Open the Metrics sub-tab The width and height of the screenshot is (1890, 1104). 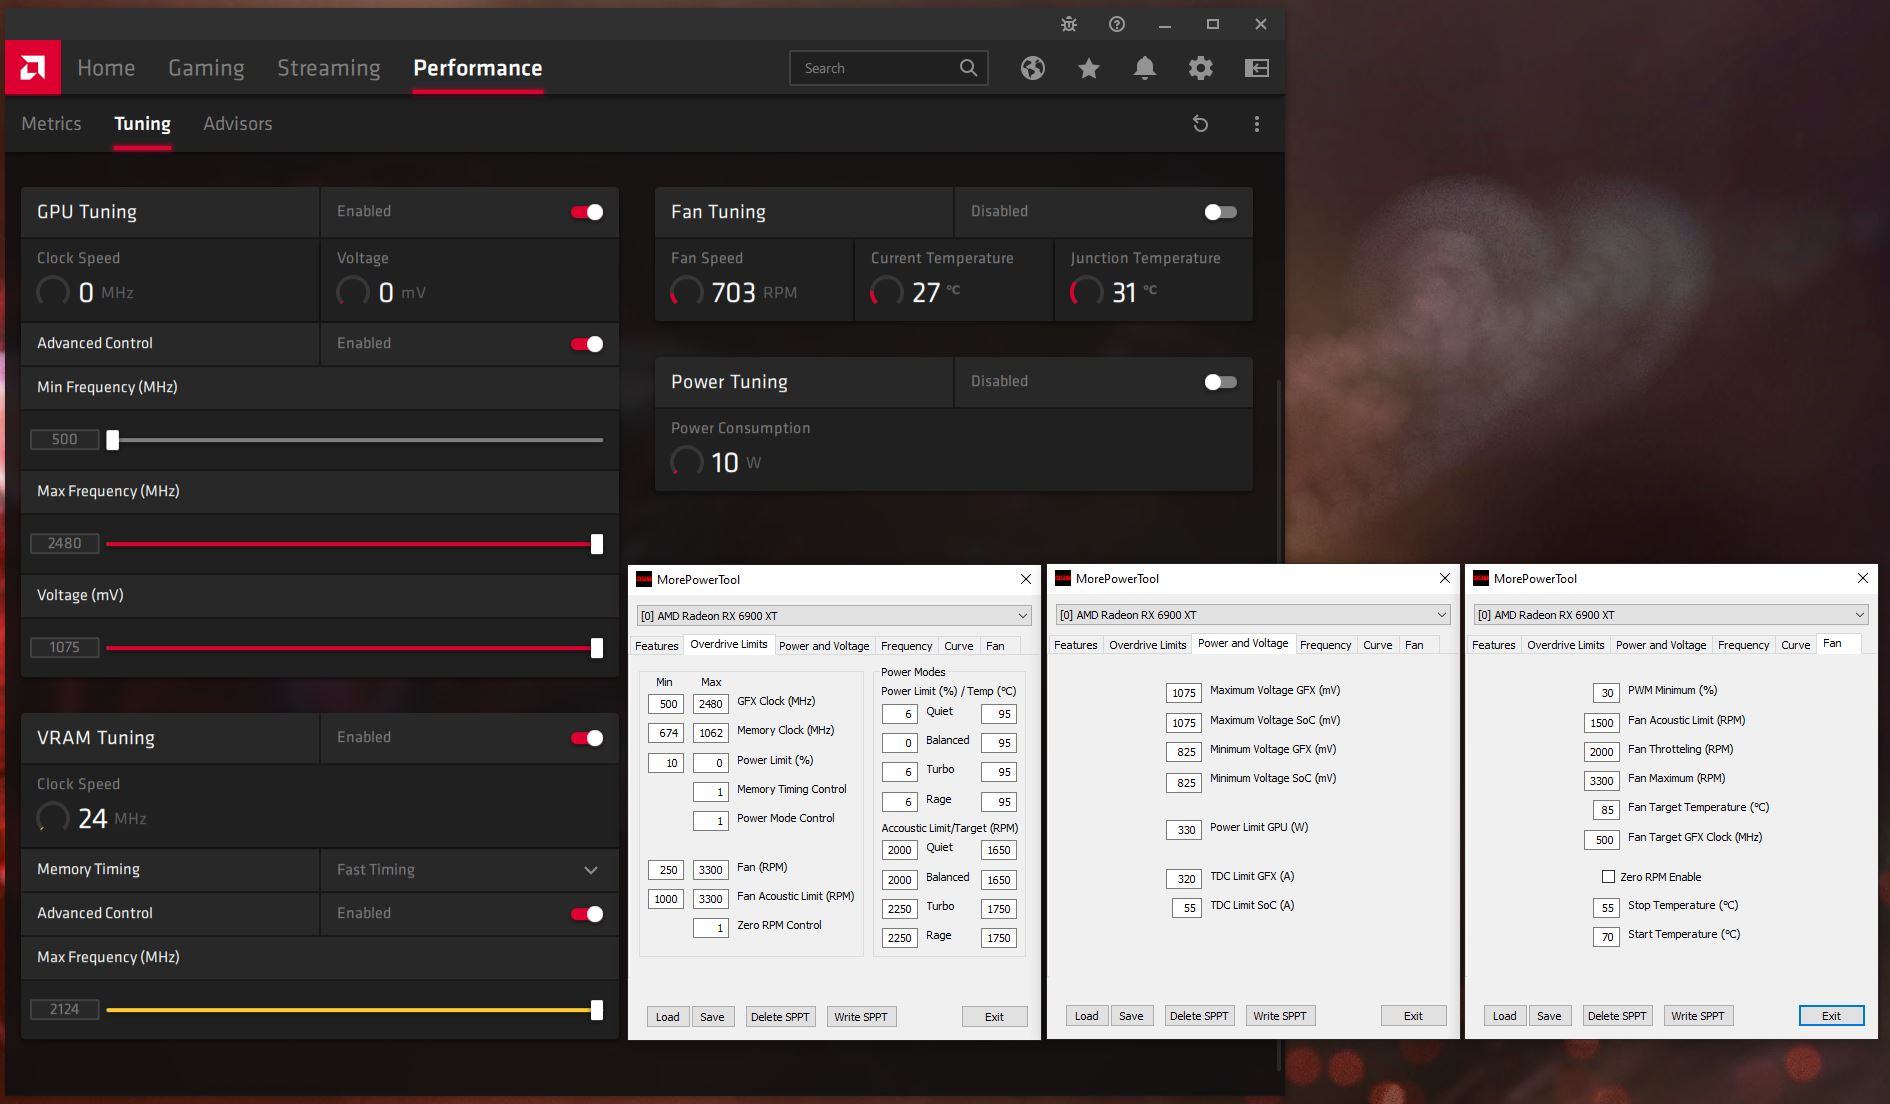(51, 124)
